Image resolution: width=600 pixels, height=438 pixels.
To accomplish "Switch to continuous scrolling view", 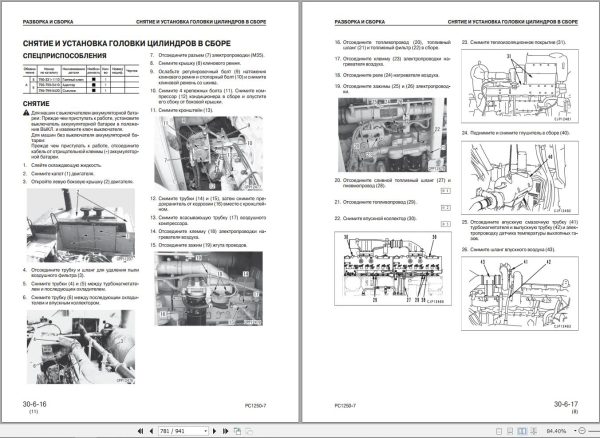I will tap(510, 431).
